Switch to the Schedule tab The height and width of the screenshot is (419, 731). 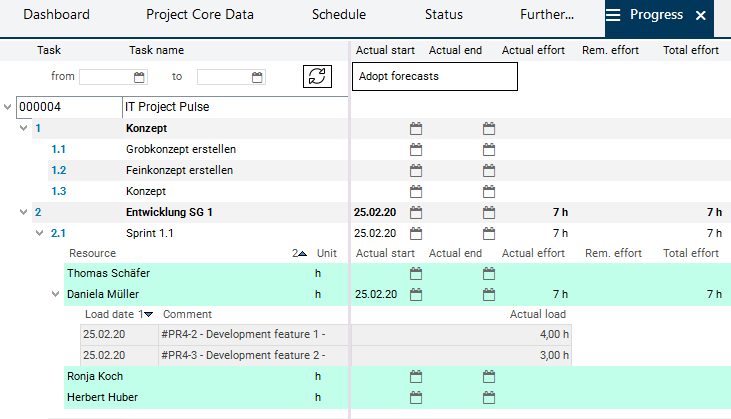click(x=338, y=16)
